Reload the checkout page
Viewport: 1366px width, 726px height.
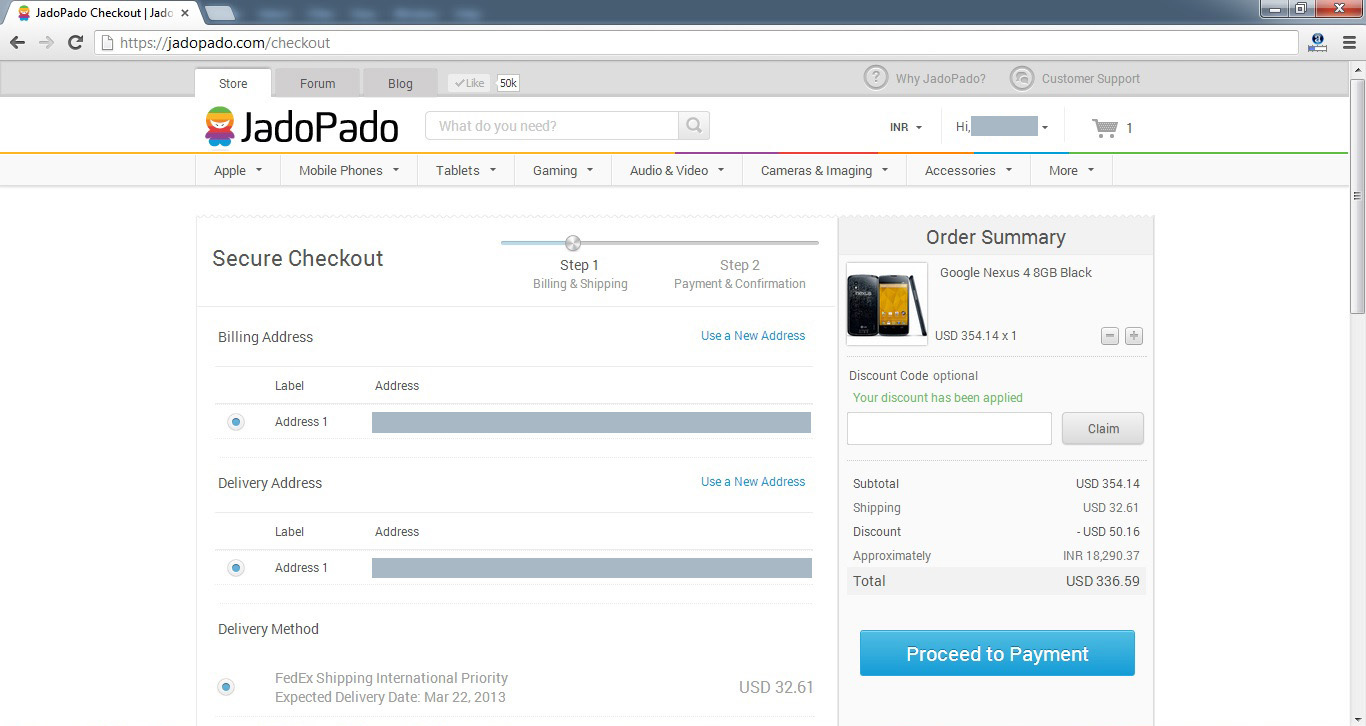tap(75, 43)
